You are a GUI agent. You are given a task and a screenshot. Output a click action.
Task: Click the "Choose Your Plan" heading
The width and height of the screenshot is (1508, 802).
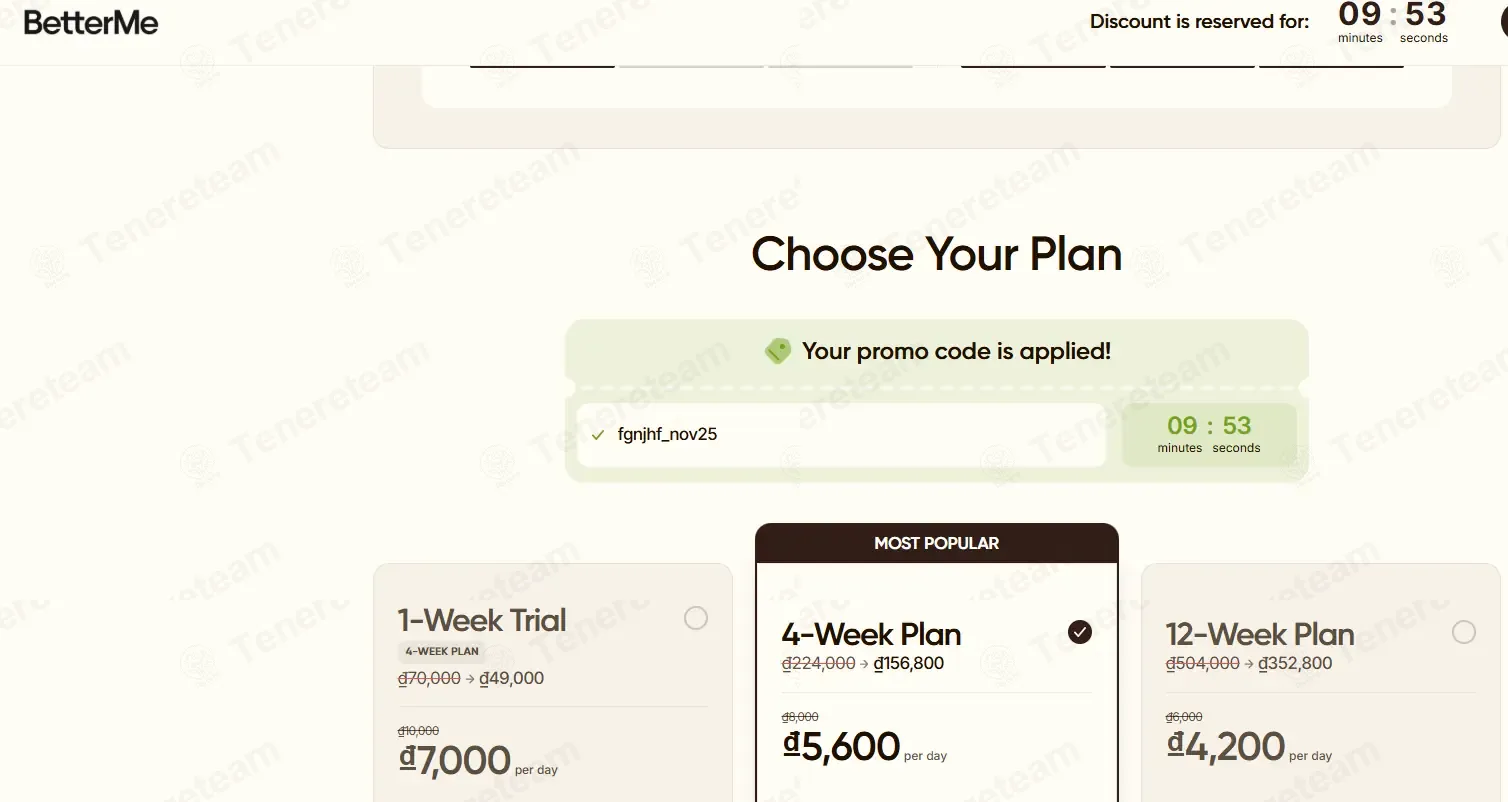click(x=937, y=254)
